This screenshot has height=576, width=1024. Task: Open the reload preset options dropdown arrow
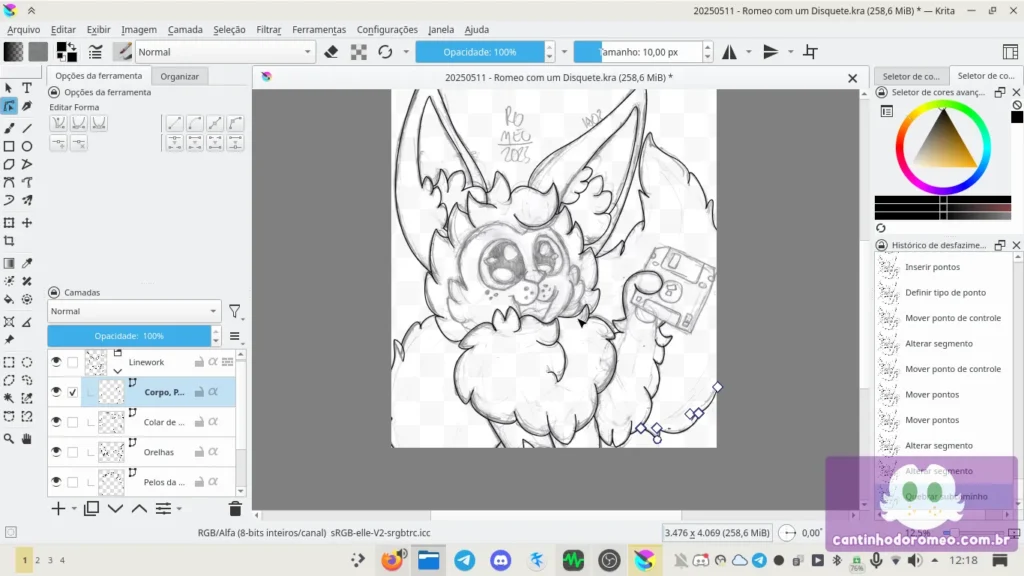(406, 52)
